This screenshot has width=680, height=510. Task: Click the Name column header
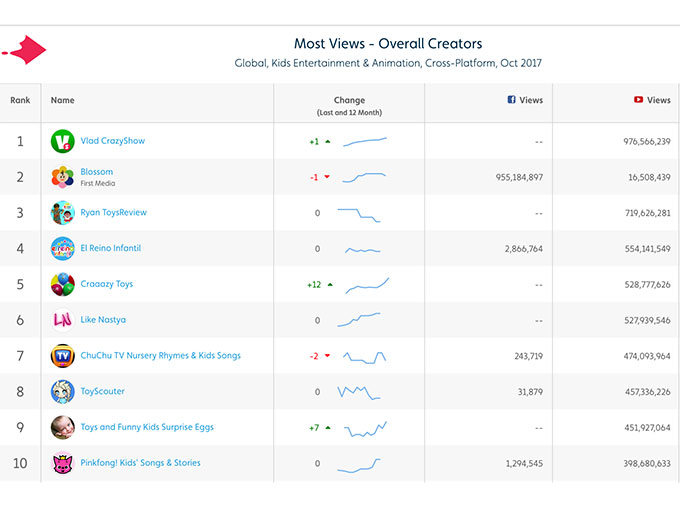pos(62,100)
